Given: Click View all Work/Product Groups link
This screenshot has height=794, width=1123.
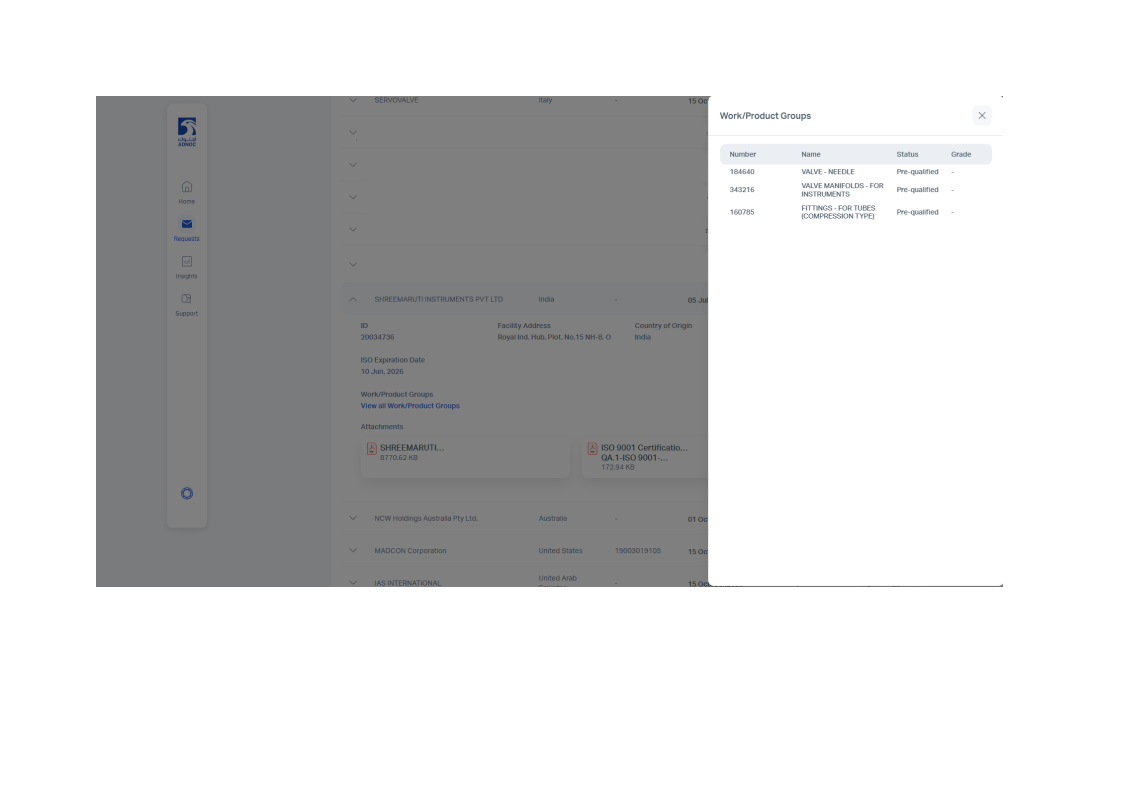Looking at the screenshot, I should [x=410, y=406].
